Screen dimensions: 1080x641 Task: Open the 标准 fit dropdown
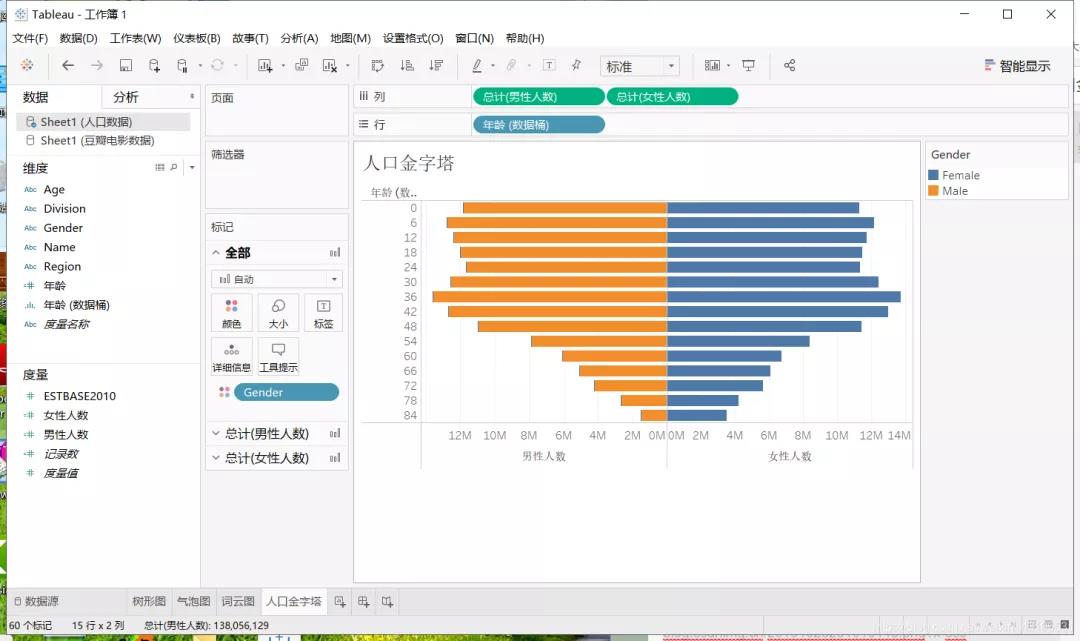[640, 66]
